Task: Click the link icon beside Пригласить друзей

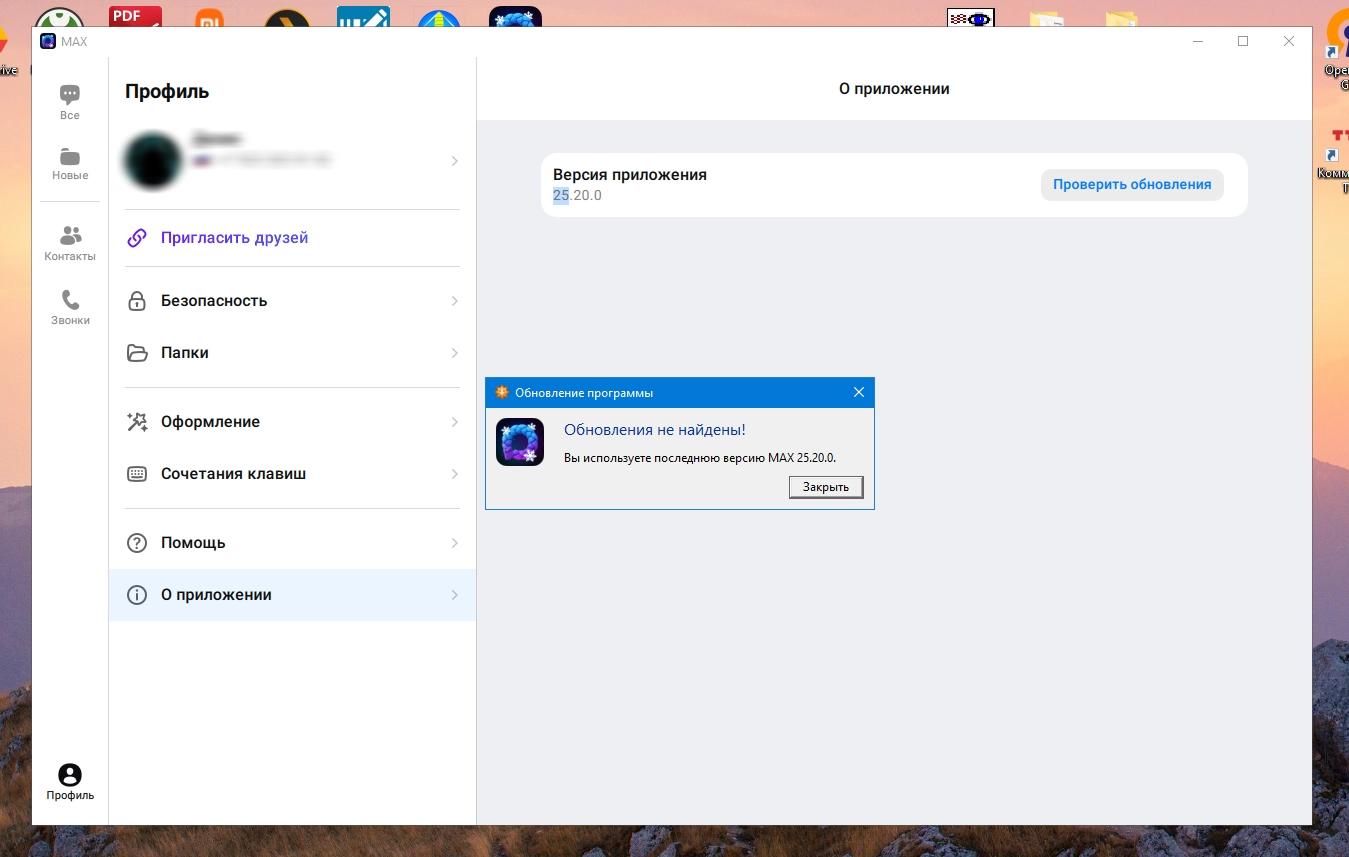Action: 137,238
